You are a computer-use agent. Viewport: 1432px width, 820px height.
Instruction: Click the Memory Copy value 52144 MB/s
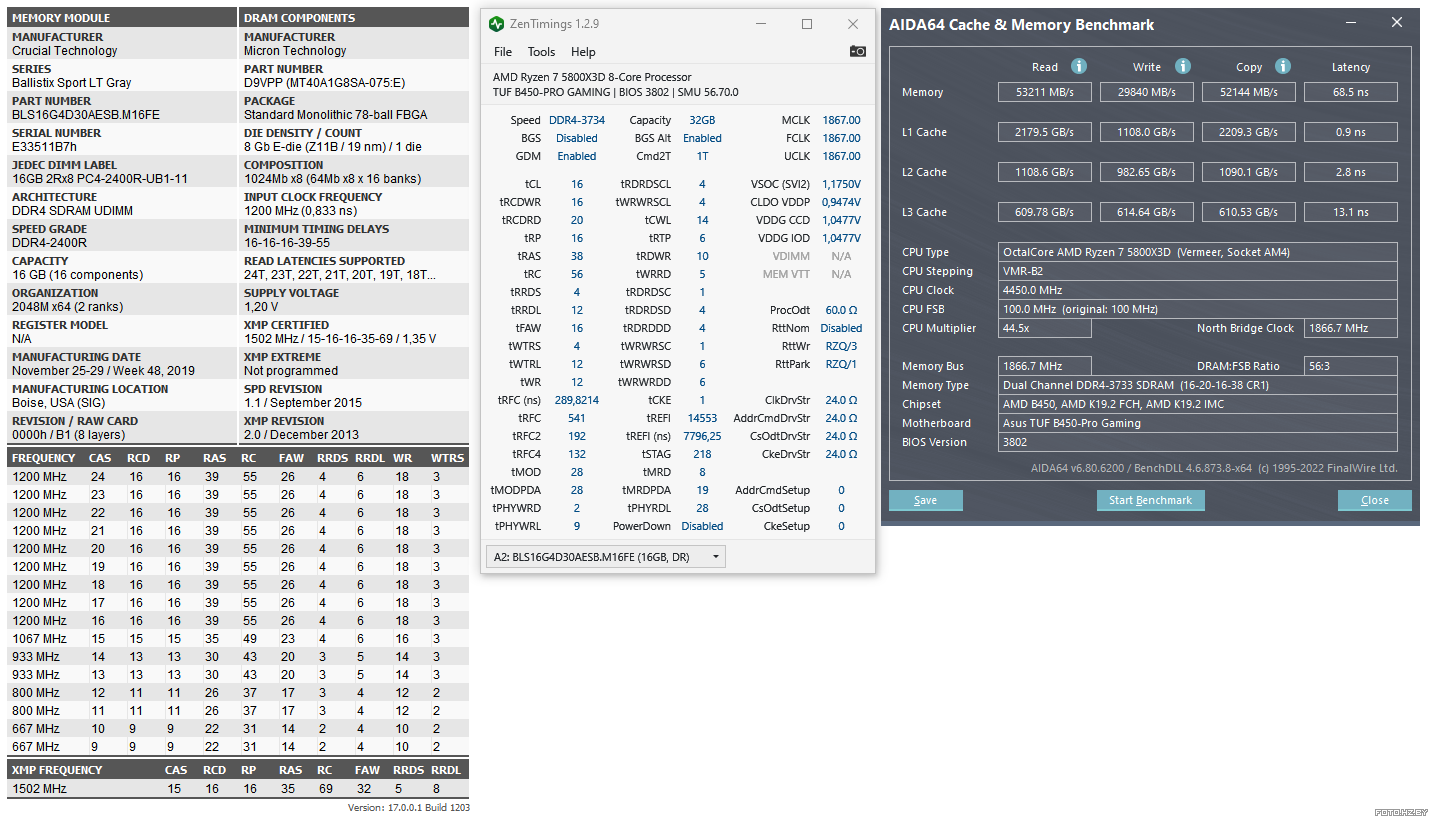click(1249, 92)
